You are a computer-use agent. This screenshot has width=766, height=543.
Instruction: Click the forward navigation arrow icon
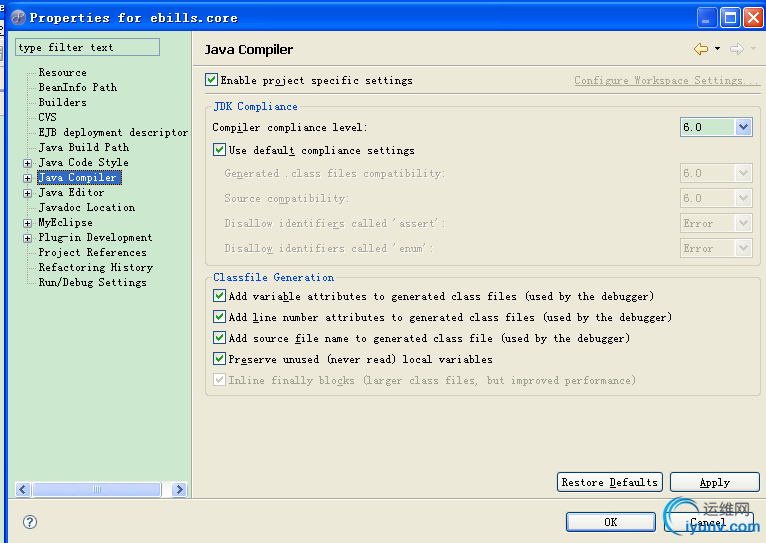click(737, 49)
